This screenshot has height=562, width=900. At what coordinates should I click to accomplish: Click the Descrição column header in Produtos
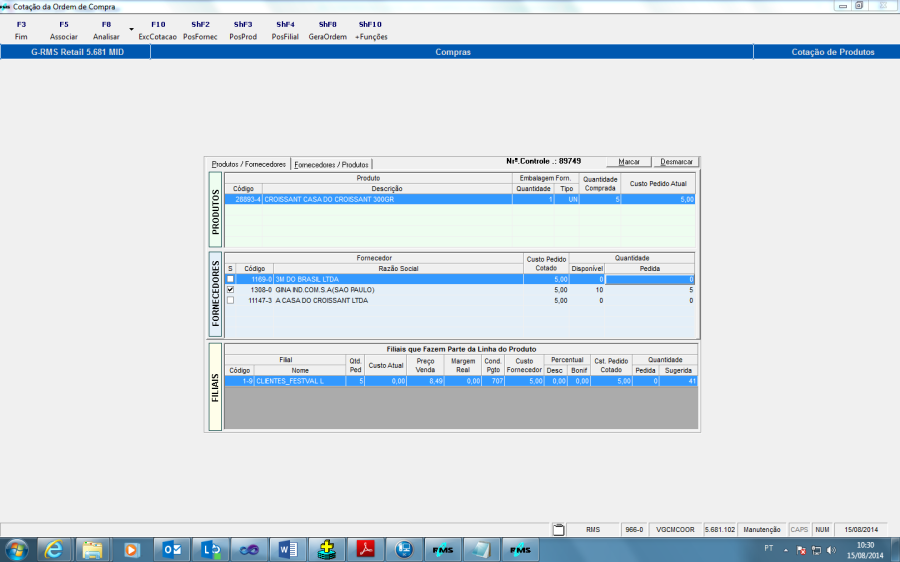(x=387, y=188)
